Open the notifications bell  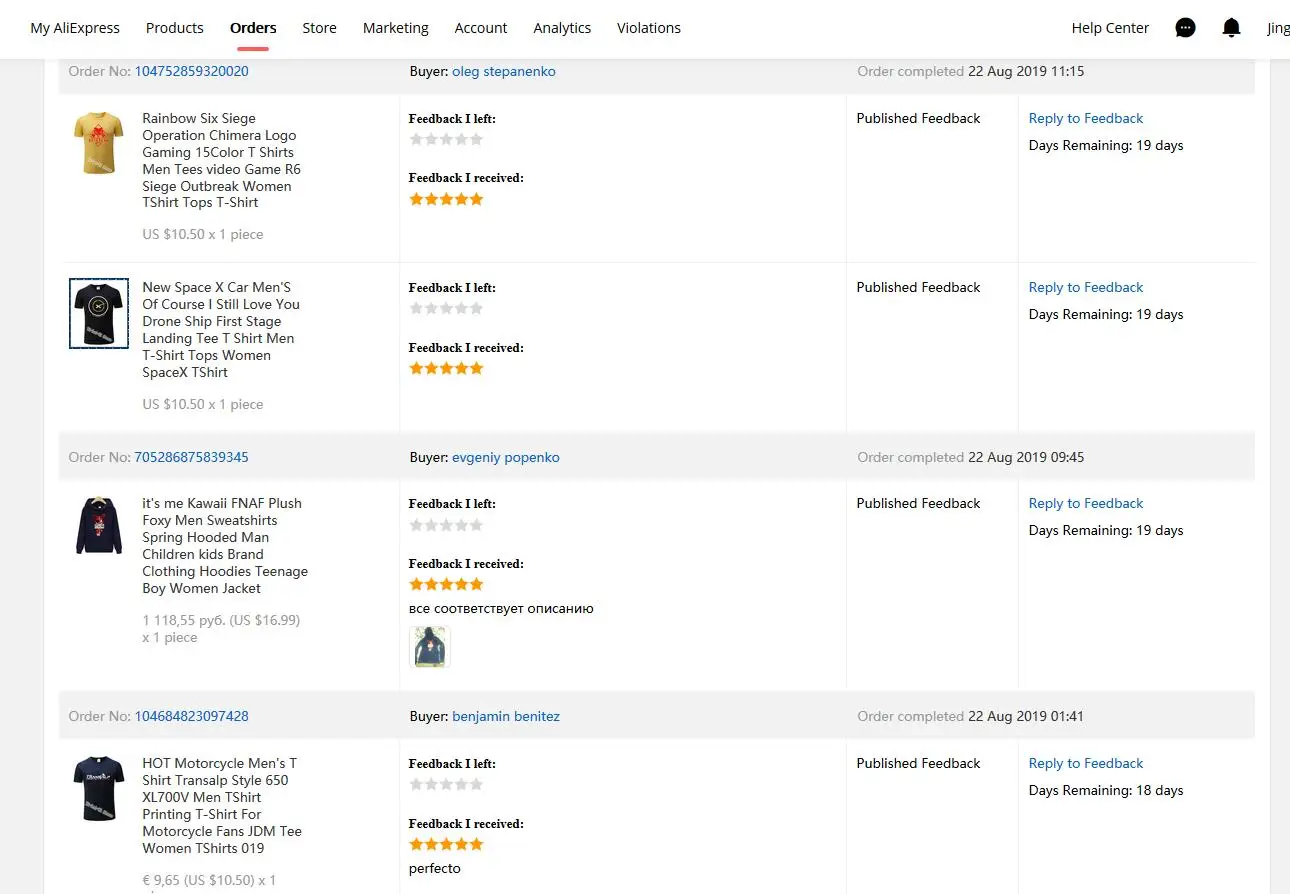click(x=1231, y=28)
